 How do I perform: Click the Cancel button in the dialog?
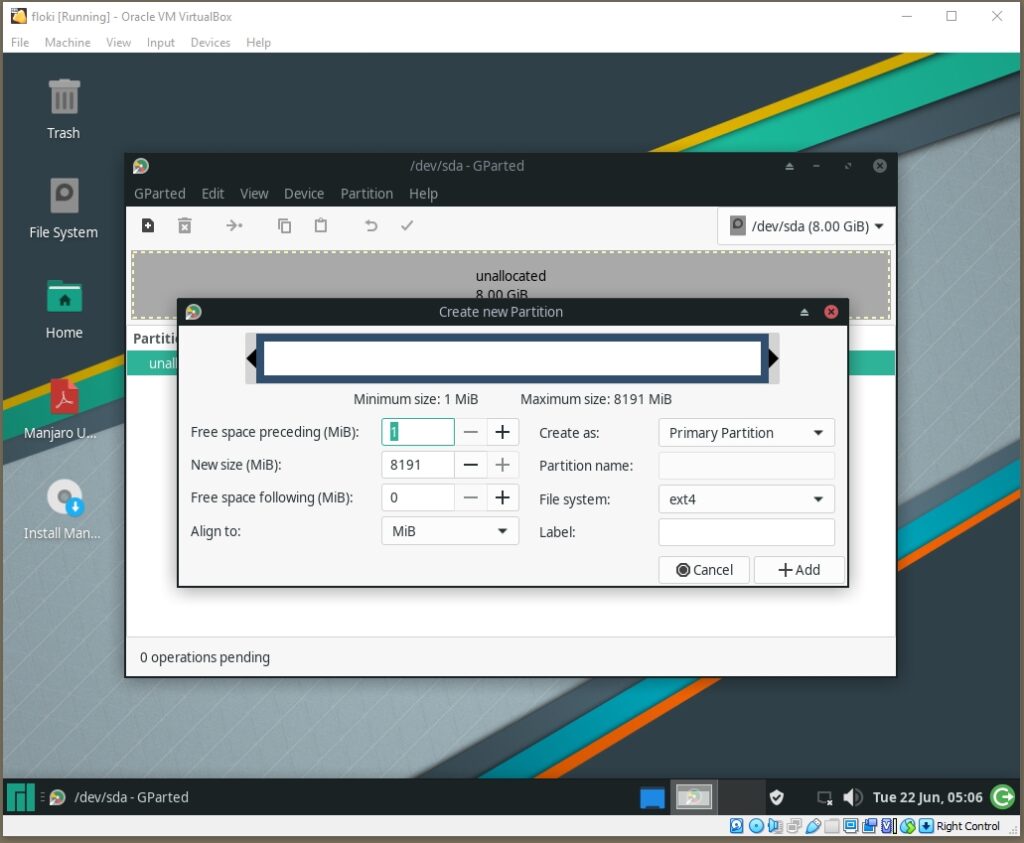coord(704,570)
